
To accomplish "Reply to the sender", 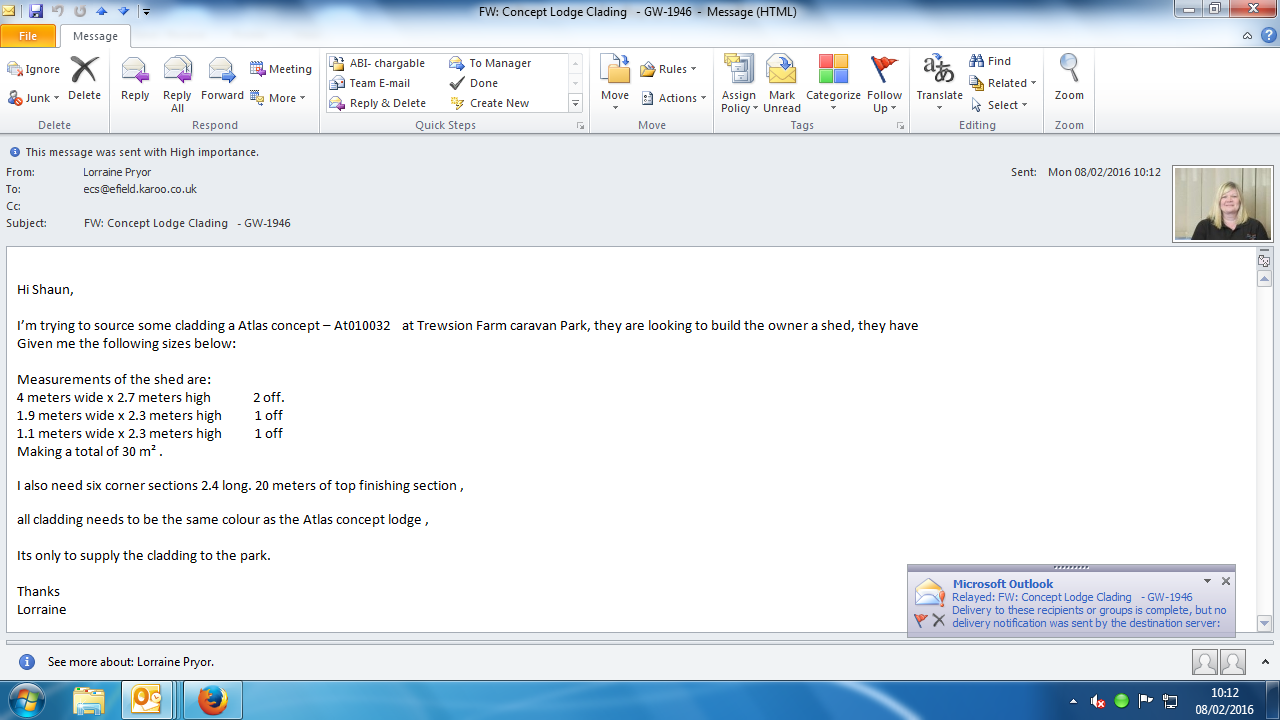I will (x=135, y=80).
